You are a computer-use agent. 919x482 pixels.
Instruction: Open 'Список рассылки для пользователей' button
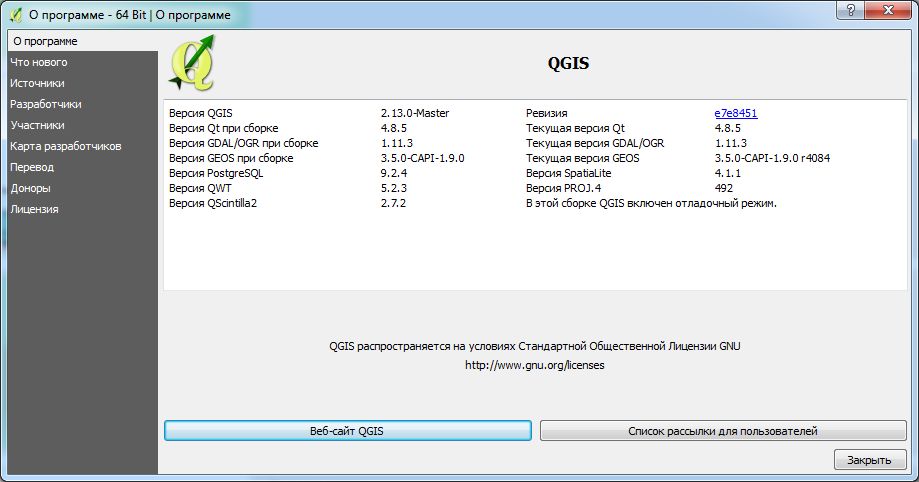[723, 431]
